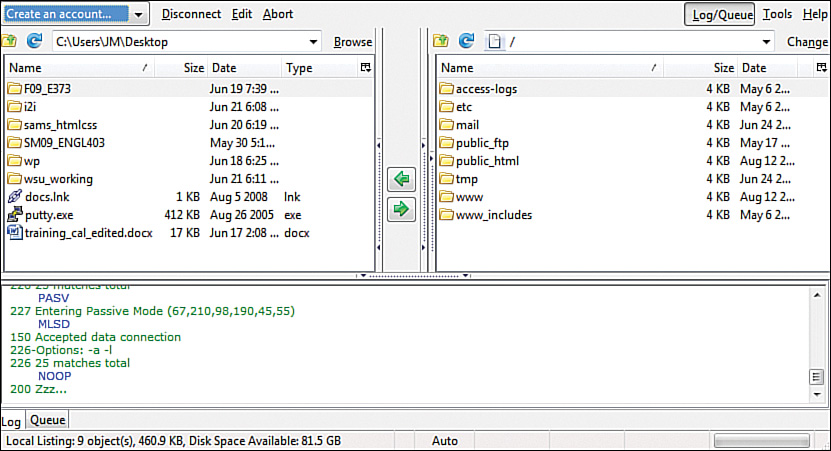
Task: Select the F09_E373 folder icon
Action: pyautogui.click(x=15, y=89)
